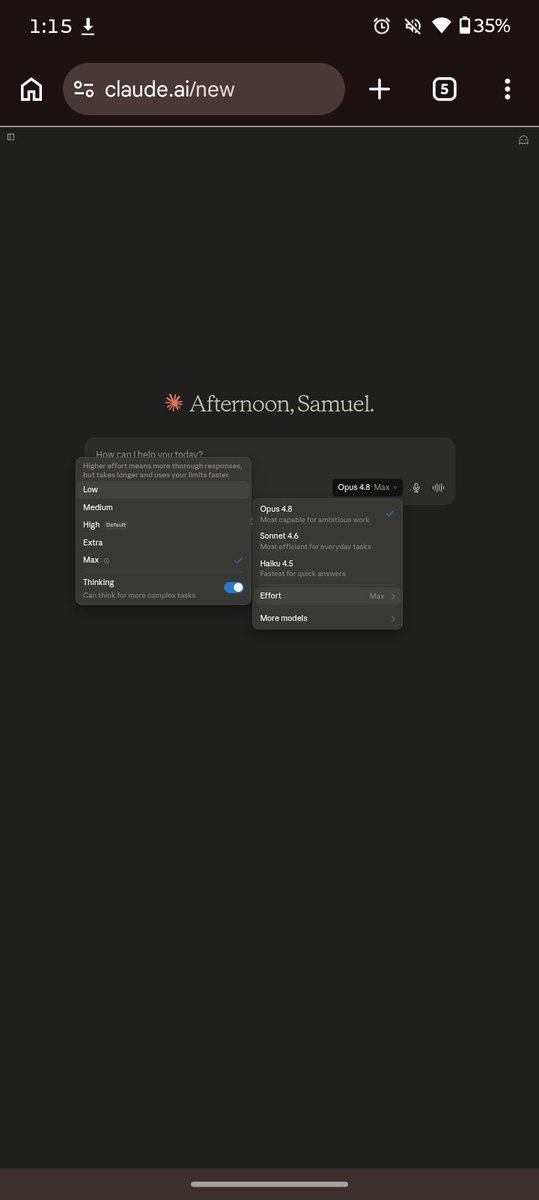Image resolution: width=539 pixels, height=1200 pixels.
Task: Tap the claude.ai/new address bar
Action: [x=204, y=90]
